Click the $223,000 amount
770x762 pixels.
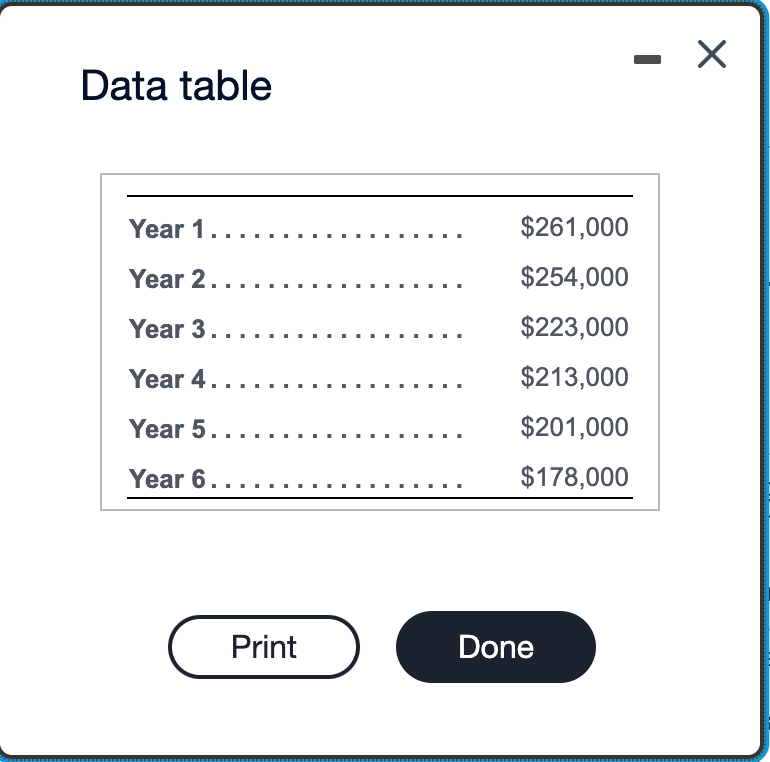click(x=574, y=327)
